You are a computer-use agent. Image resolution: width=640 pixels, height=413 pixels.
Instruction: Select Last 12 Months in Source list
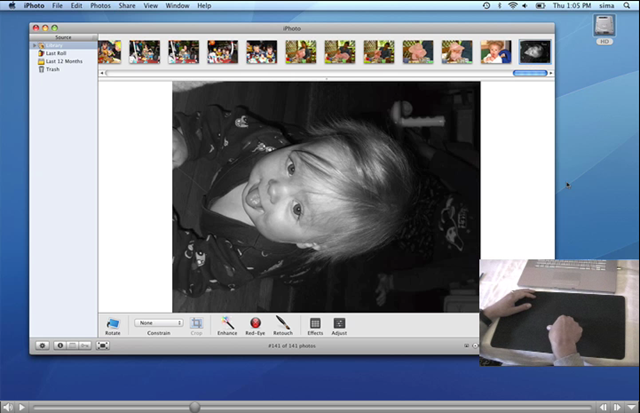[60, 61]
